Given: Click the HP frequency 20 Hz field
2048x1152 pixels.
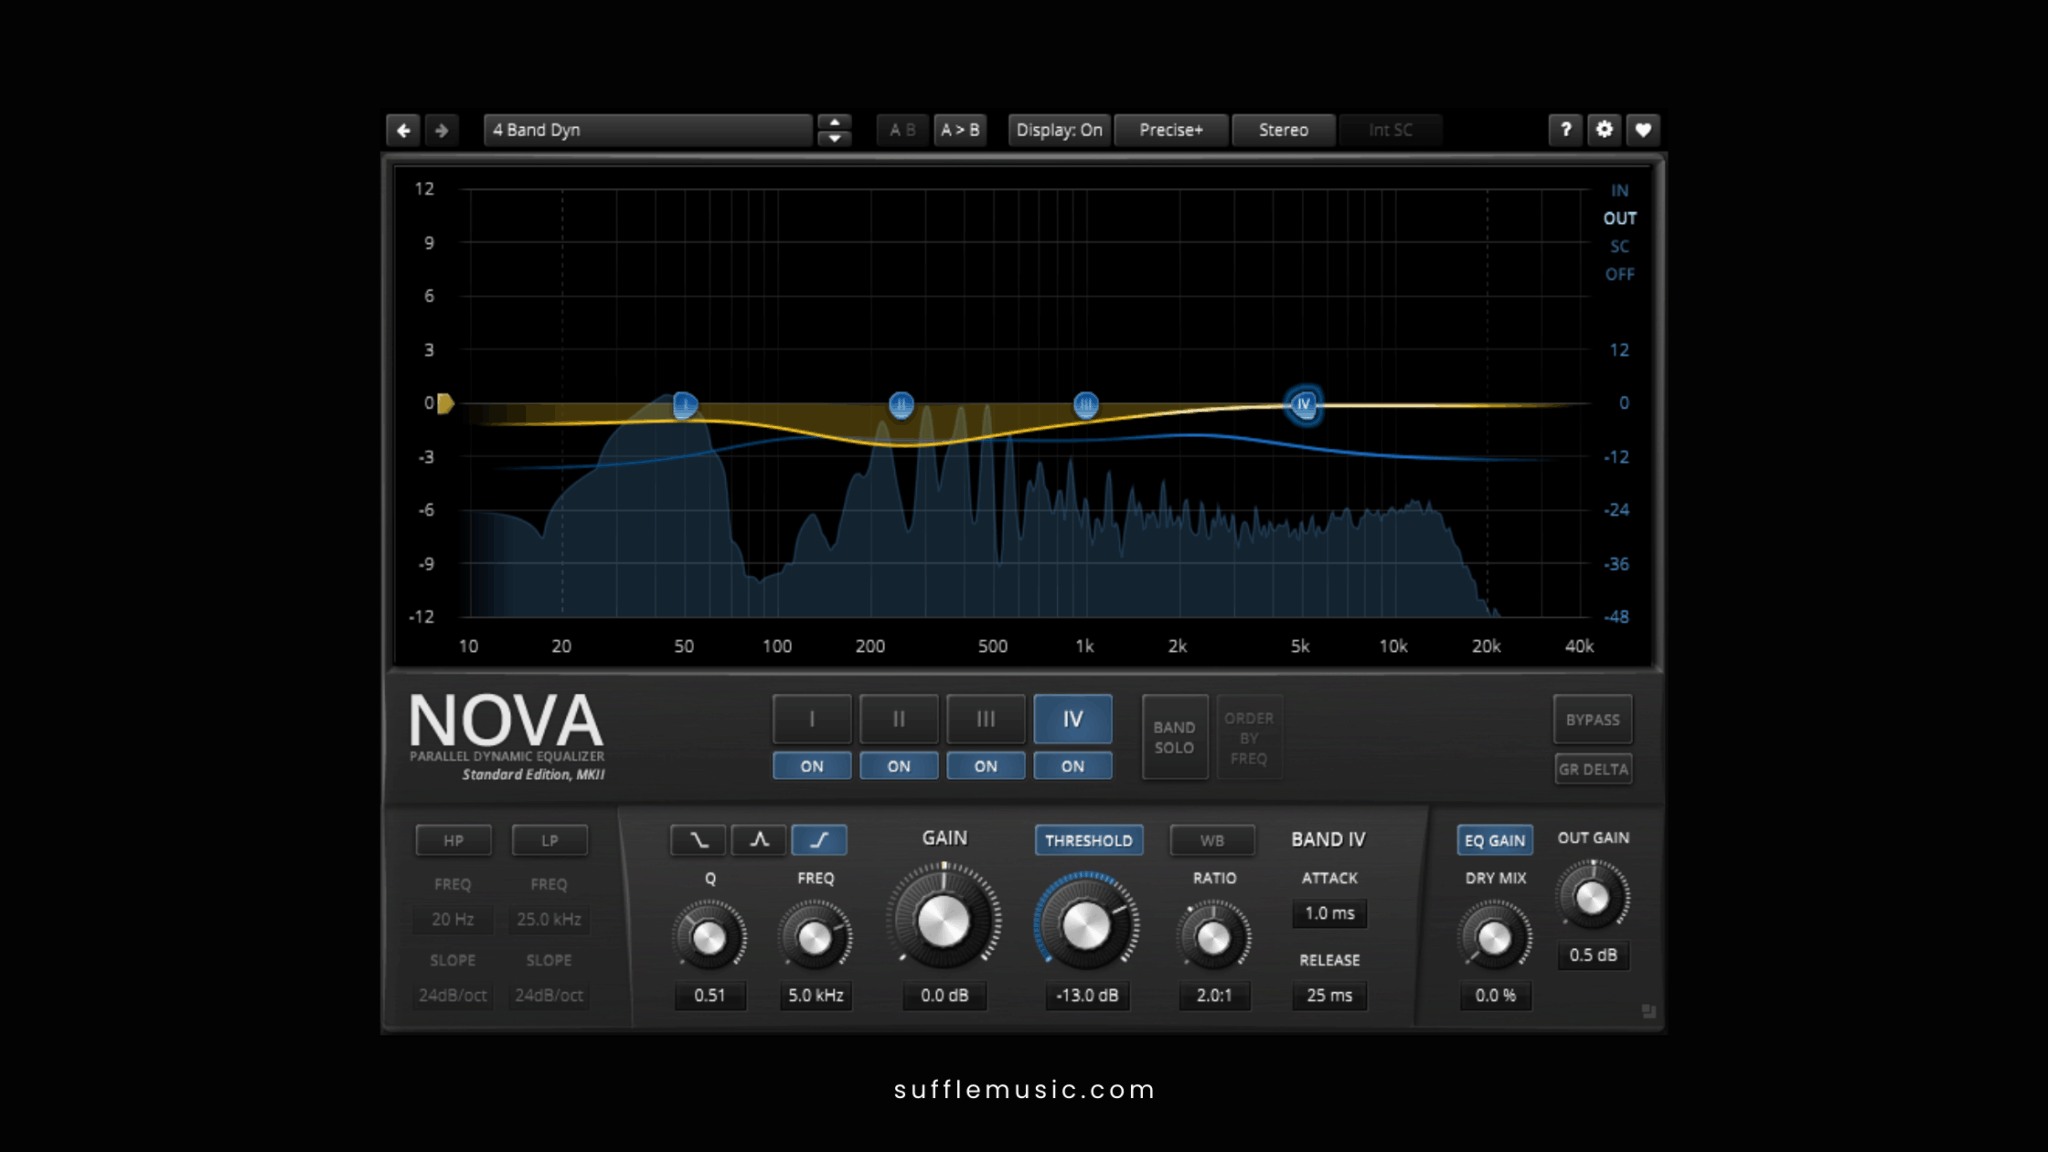Looking at the screenshot, I should (453, 919).
